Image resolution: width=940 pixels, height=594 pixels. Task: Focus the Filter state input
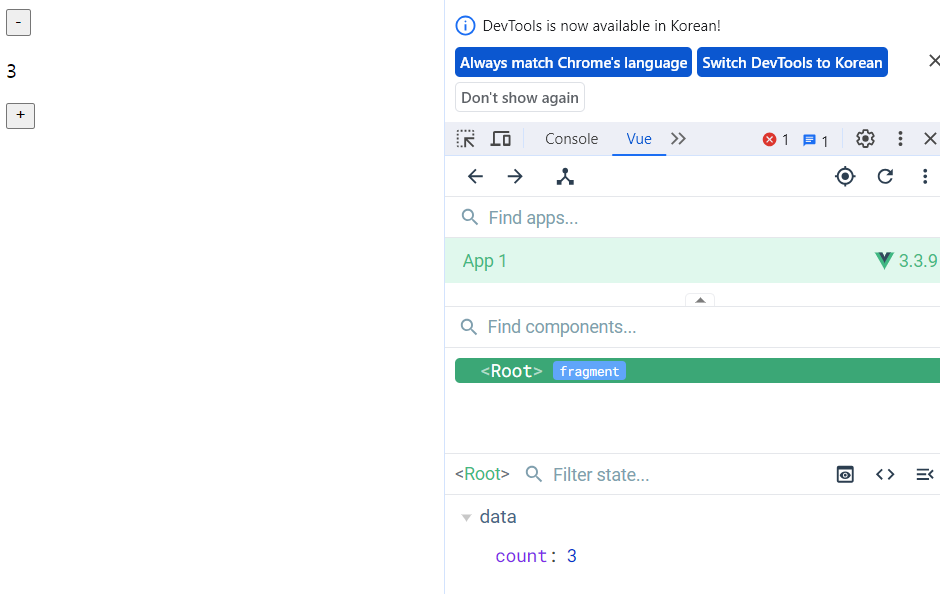601,475
